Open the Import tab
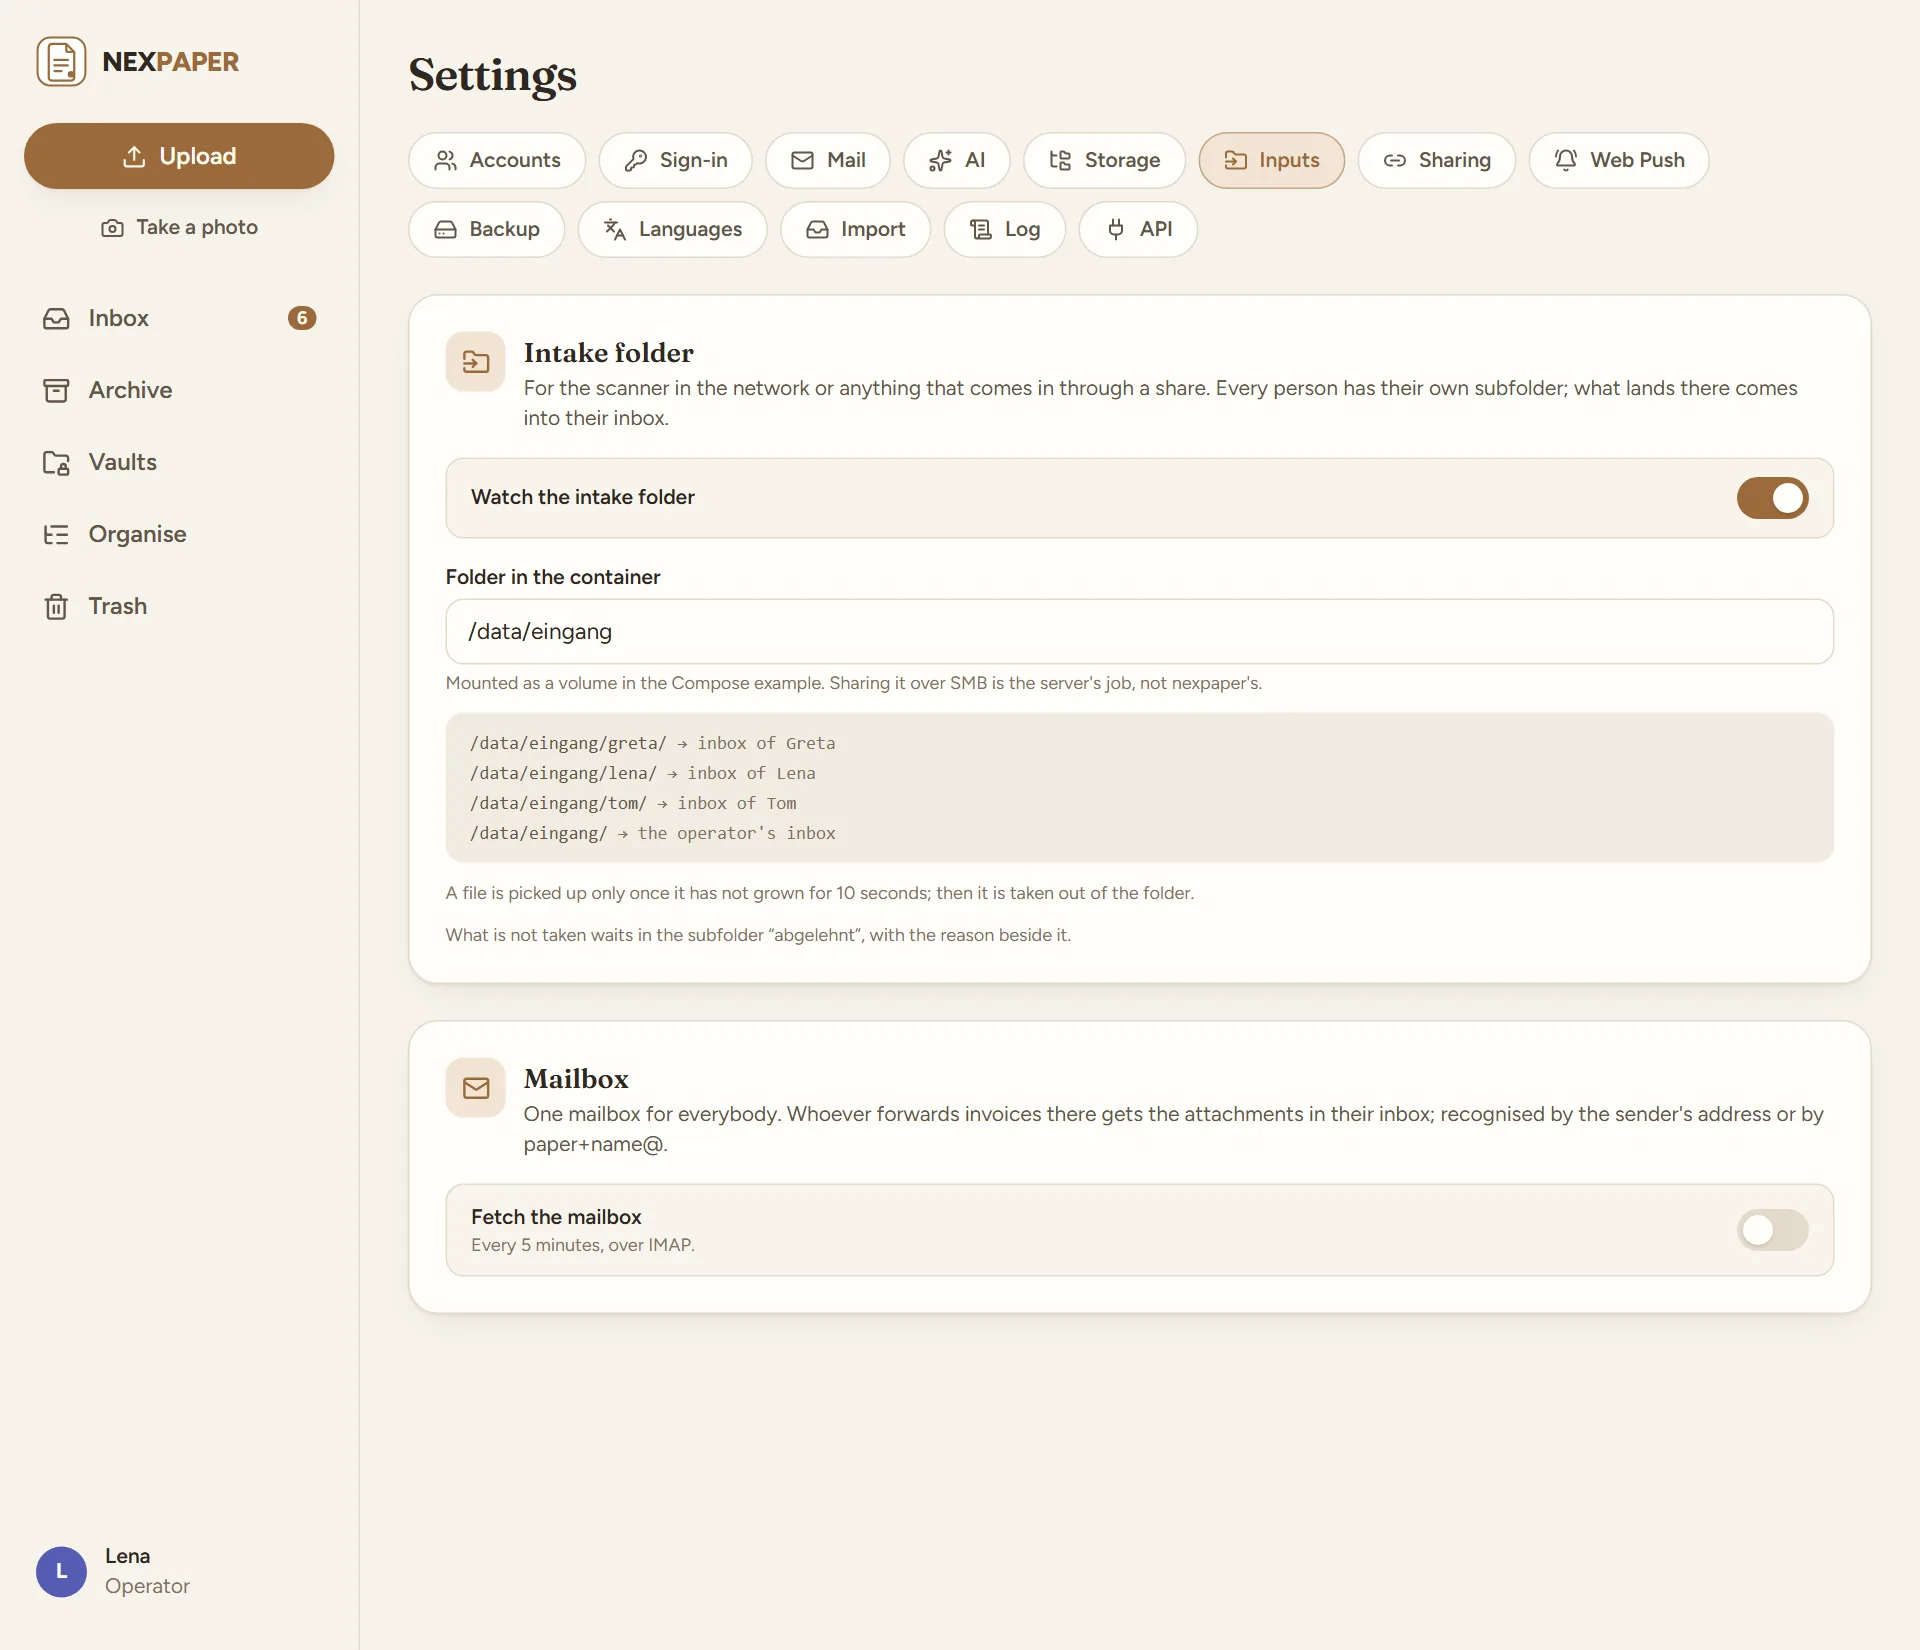This screenshot has width=1920, height=1650. click(856, 229)
